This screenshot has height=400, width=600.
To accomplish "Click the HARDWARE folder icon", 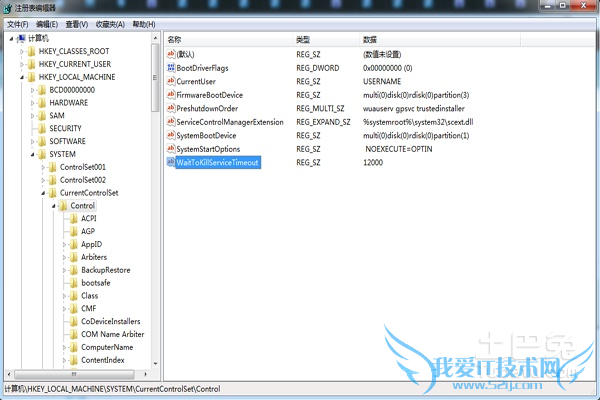I will point(42,103).
